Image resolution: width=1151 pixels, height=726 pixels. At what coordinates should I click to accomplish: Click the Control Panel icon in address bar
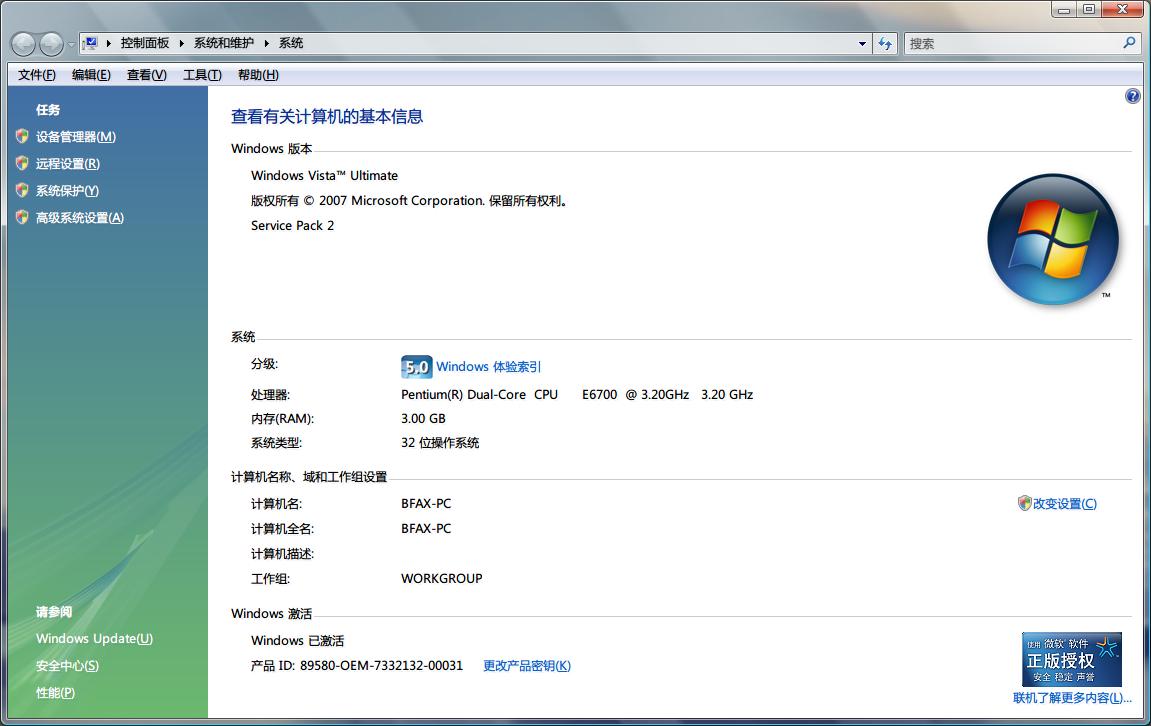91,43
